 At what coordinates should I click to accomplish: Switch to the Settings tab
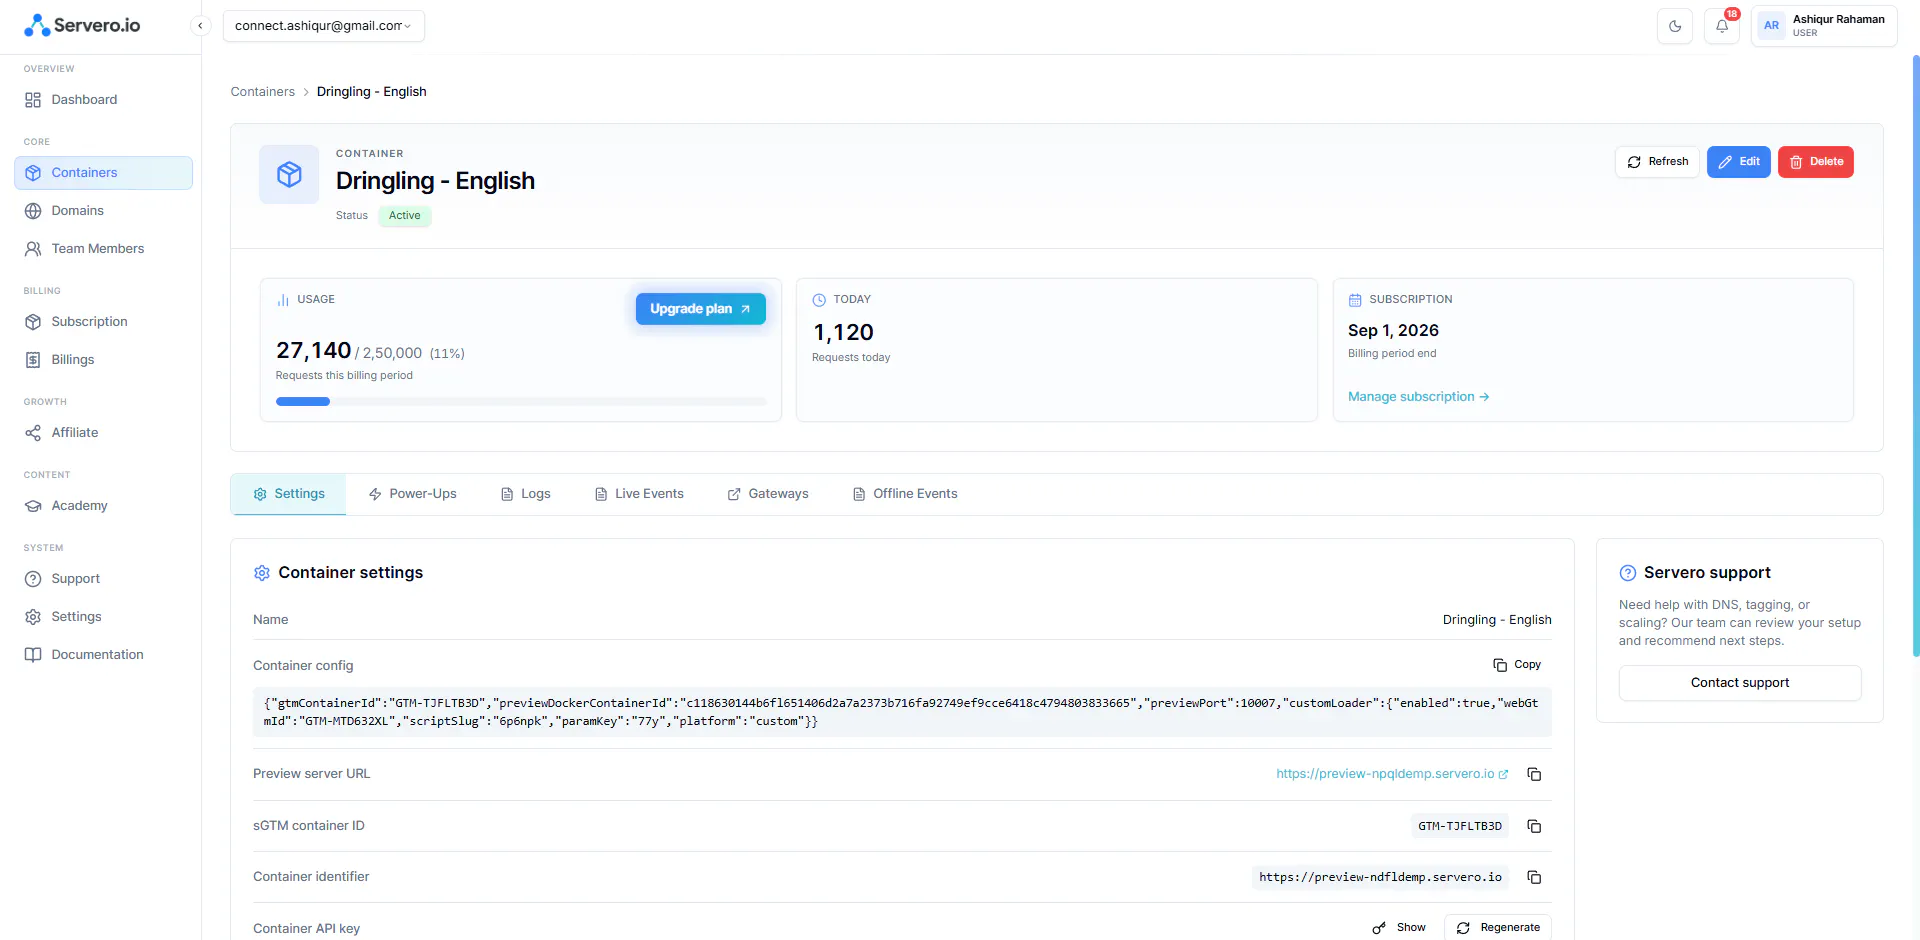point(289,494)
